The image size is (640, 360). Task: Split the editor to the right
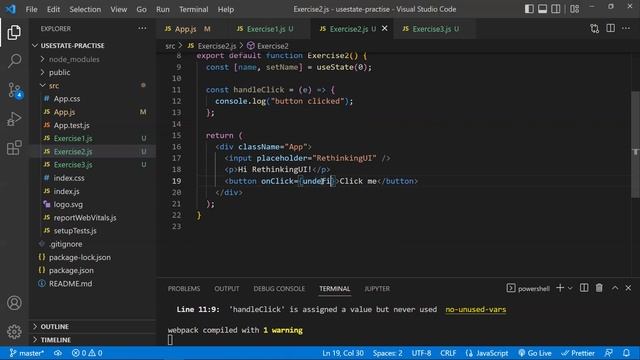611,29
